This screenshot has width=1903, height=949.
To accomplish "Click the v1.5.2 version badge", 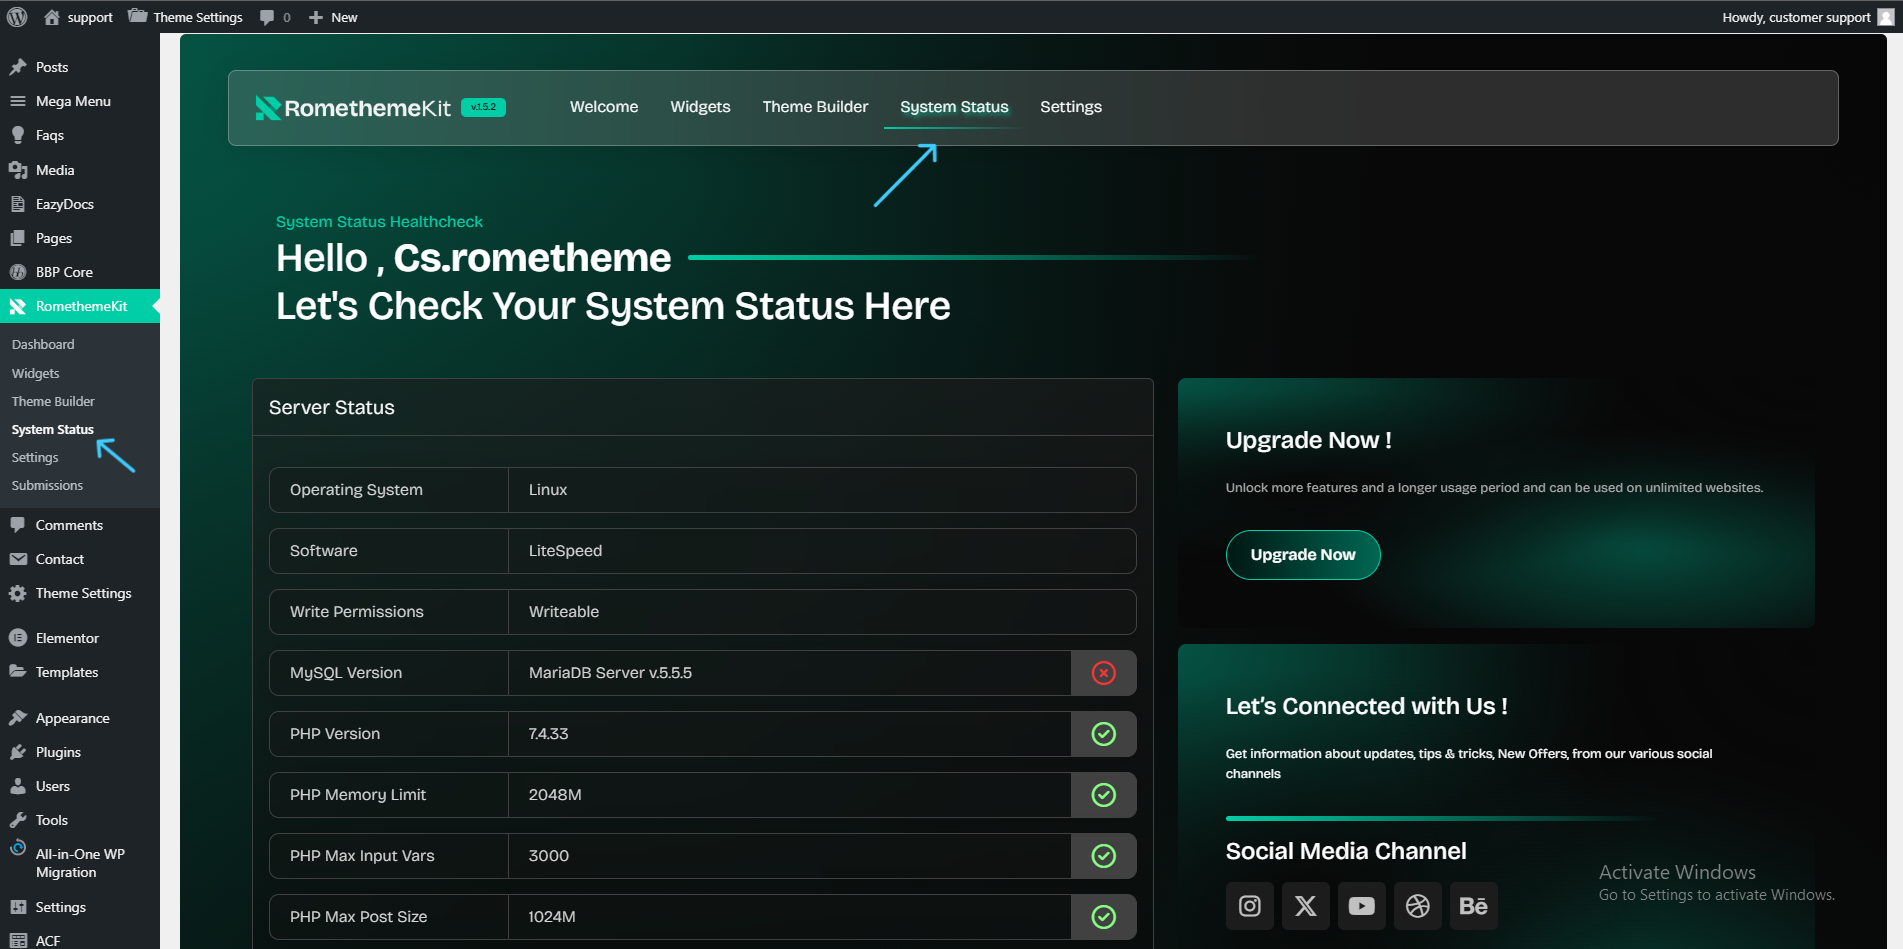I will [483, 107].
